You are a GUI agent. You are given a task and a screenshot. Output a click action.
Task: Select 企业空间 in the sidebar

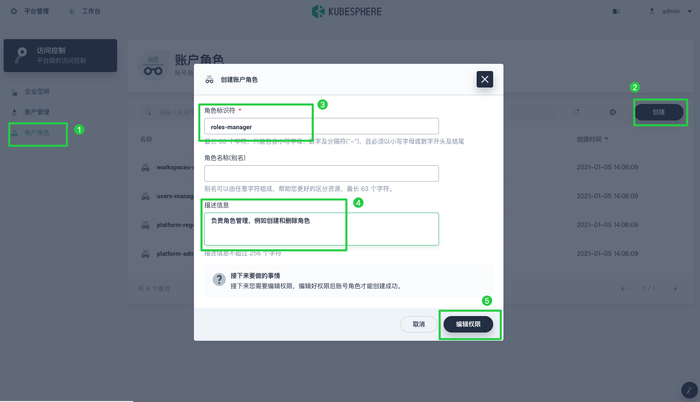(36, 92)
